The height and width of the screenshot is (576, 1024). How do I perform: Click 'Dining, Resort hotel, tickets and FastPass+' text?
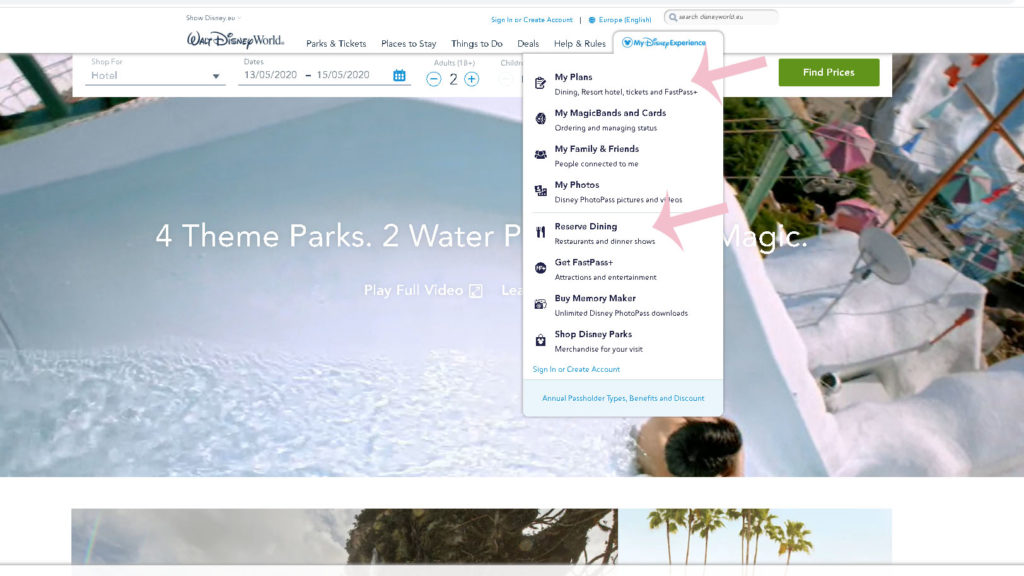(x=626, y=92)
